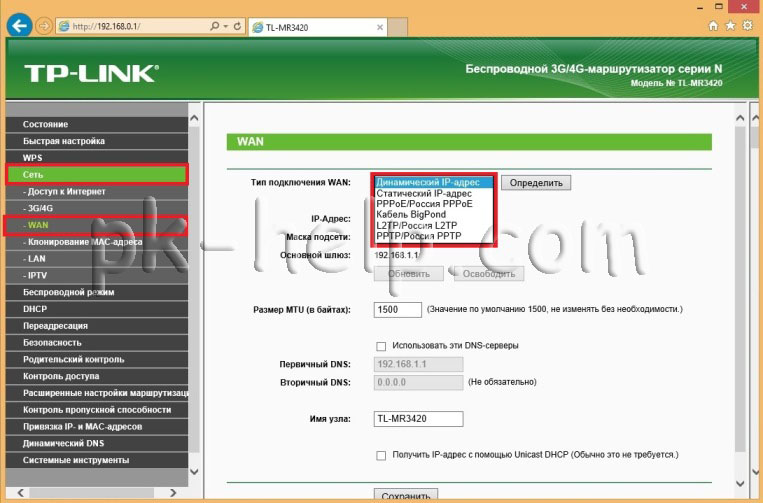Click content pane scroll down arrow
Image resolution: width=763 pixels, height=503 pixels.
[x=740, y=483]
